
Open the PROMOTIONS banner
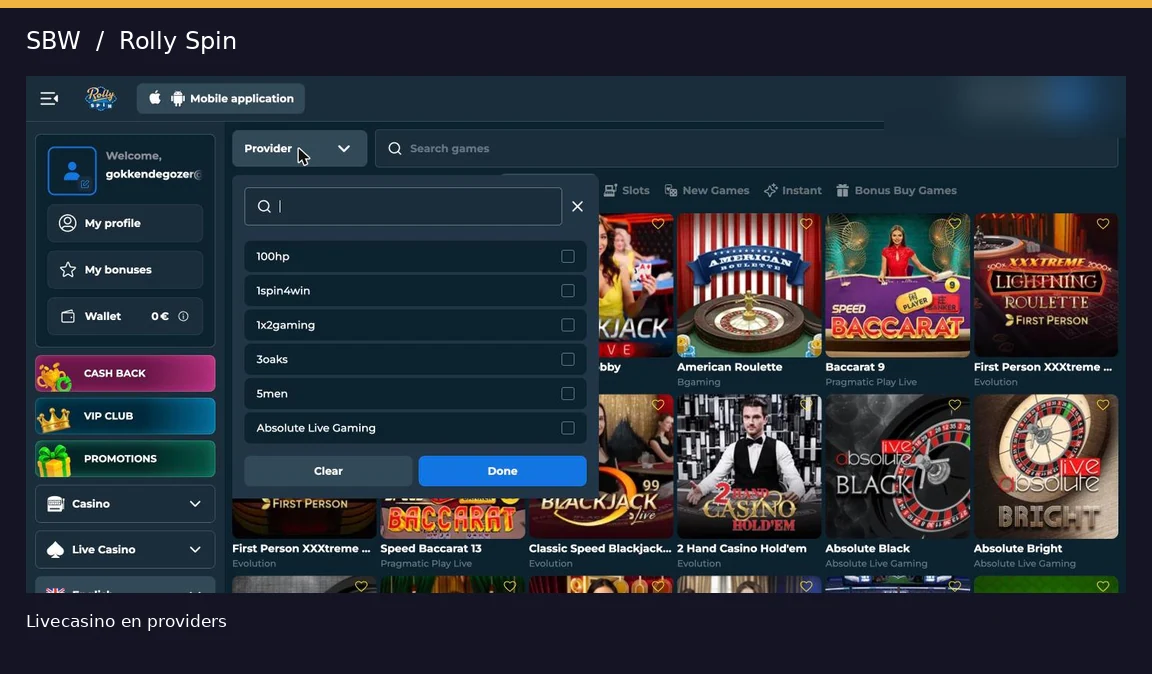click(125, 459)
